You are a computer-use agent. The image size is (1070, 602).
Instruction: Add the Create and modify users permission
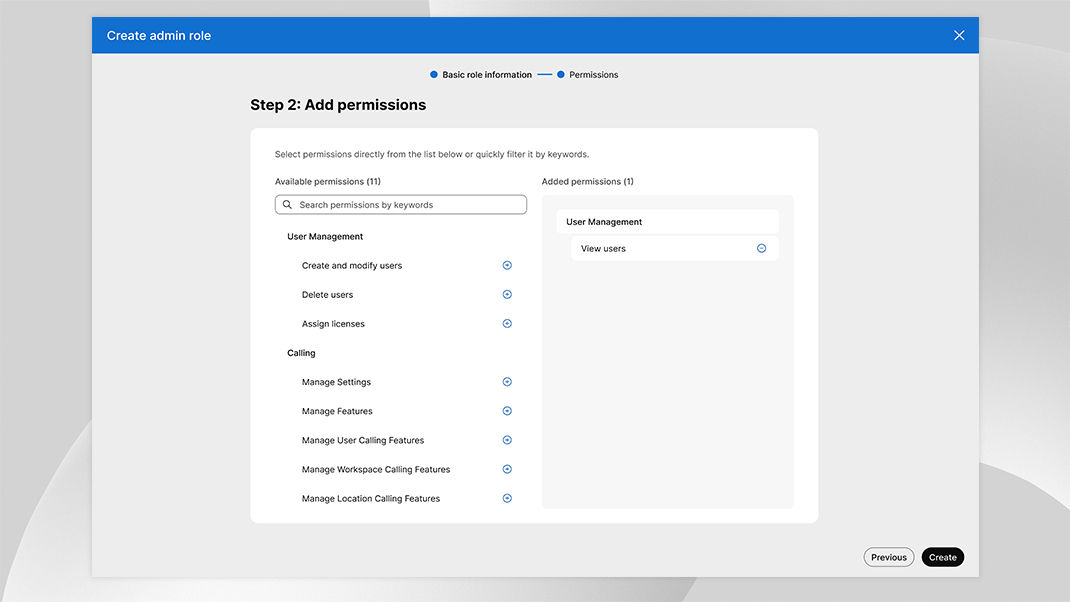507,266
